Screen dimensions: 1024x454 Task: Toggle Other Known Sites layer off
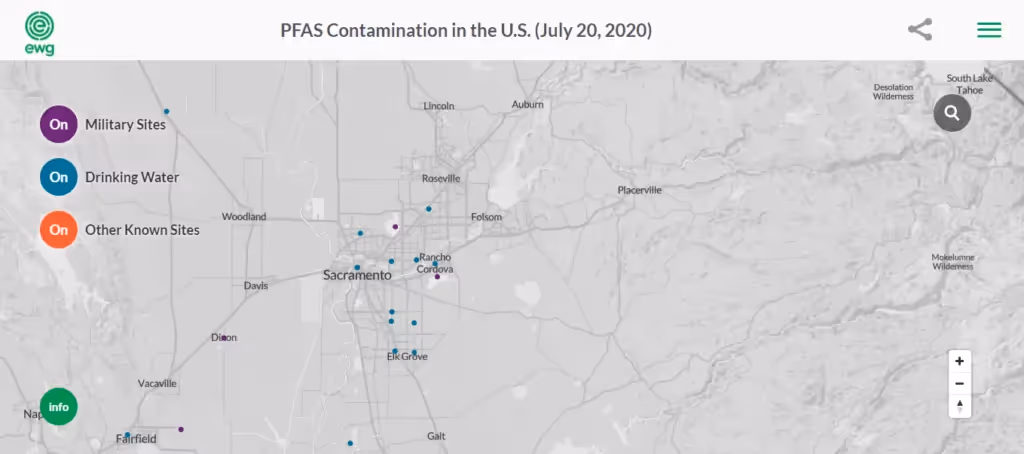click(x=59, y=230)
